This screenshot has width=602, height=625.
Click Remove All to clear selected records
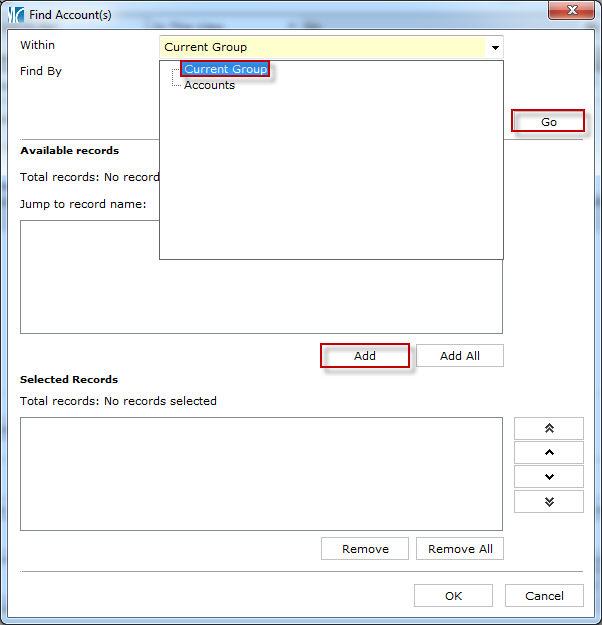[460, 549]
